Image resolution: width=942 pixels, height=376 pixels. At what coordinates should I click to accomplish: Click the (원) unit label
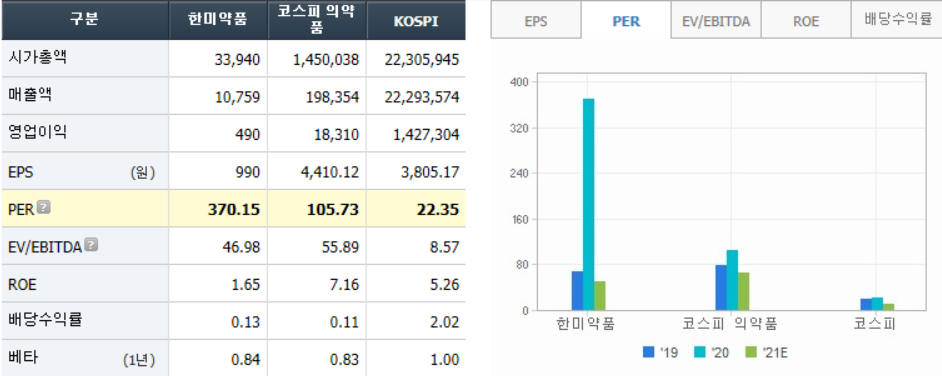(x=142, y=173)
